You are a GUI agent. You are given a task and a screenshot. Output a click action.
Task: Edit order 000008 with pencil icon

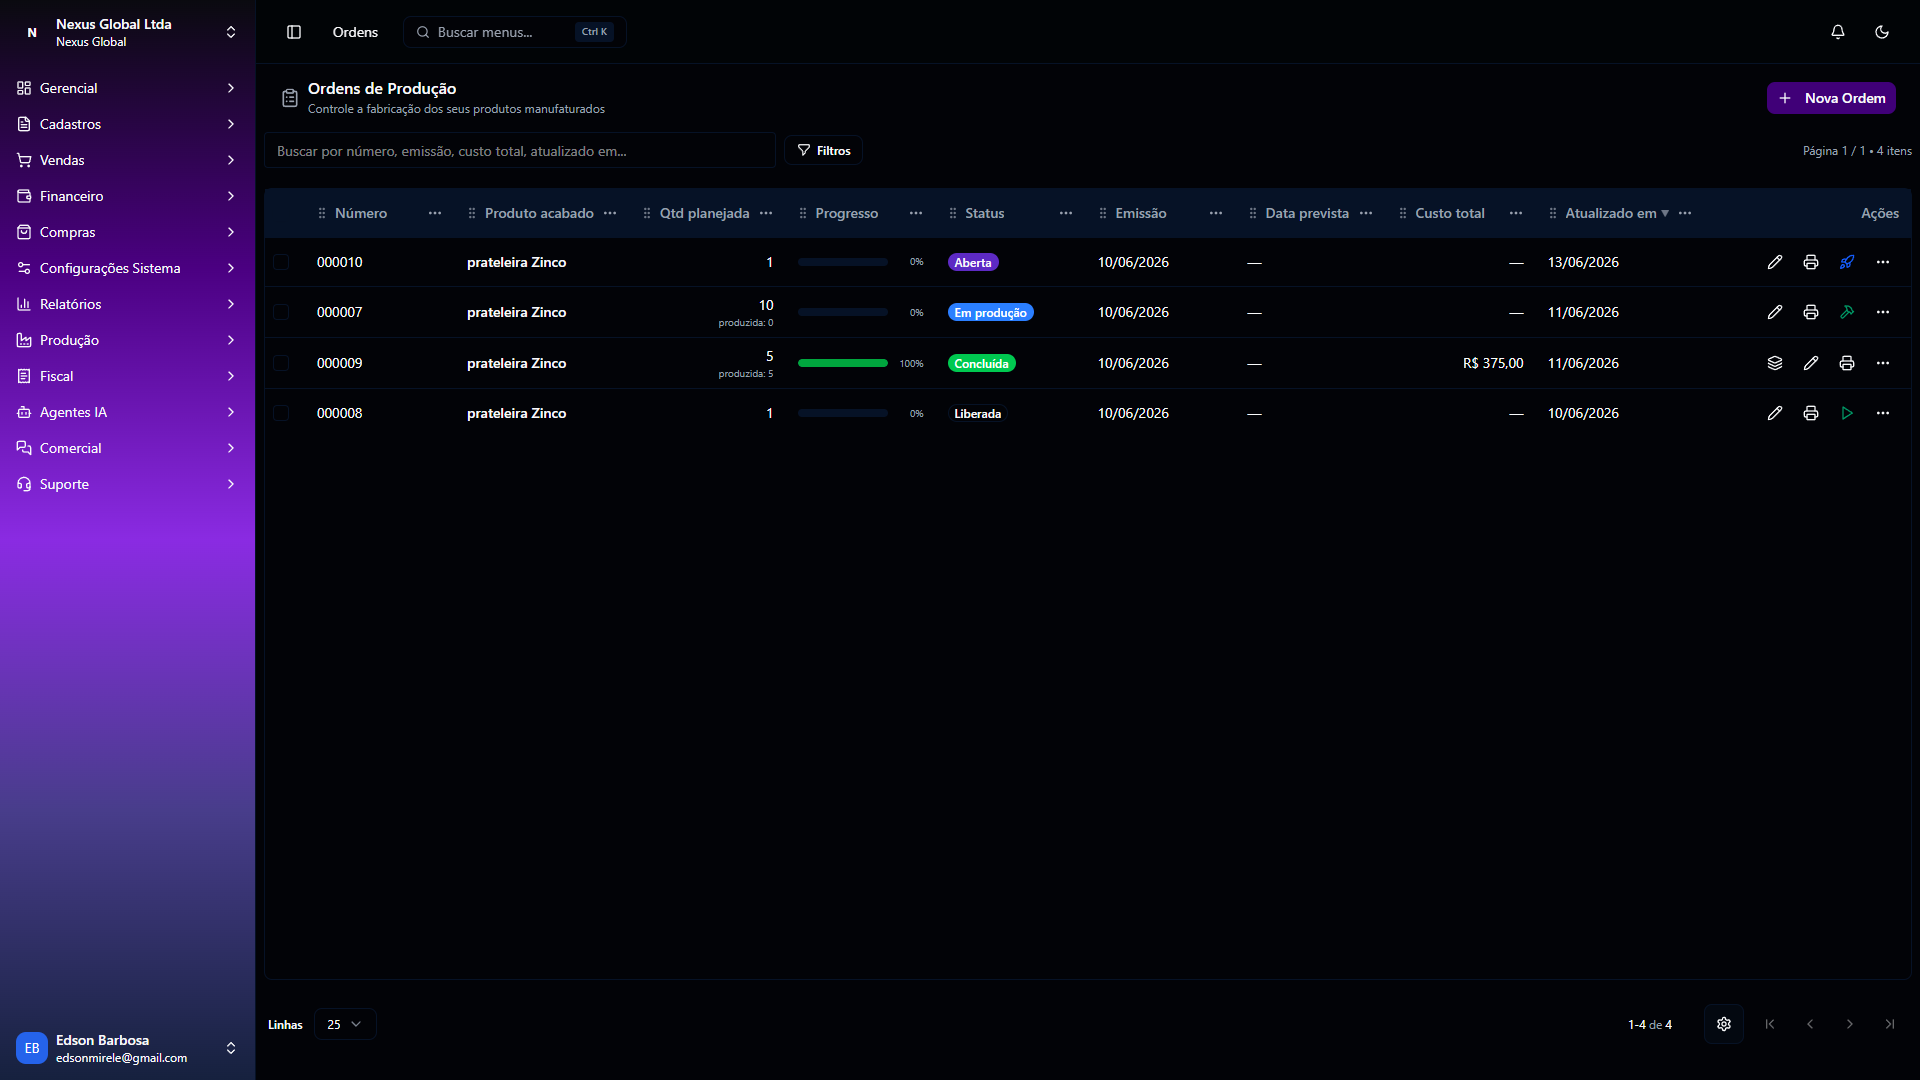[1775, 413]
